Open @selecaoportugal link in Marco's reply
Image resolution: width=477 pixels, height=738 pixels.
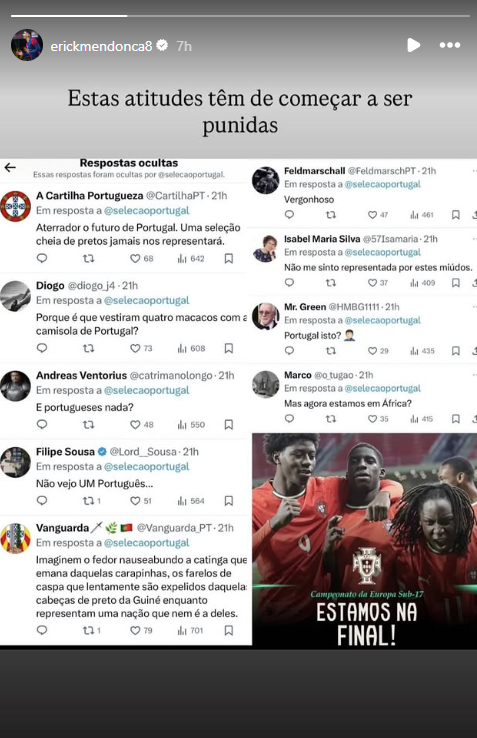coord(383,388)
